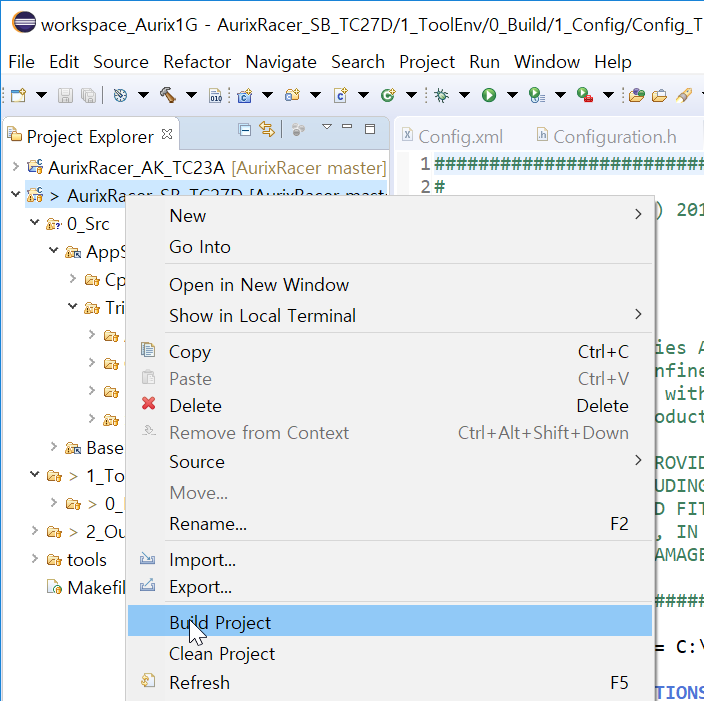
Task: Open the Navigate menu
Action: tap(281, 62)
